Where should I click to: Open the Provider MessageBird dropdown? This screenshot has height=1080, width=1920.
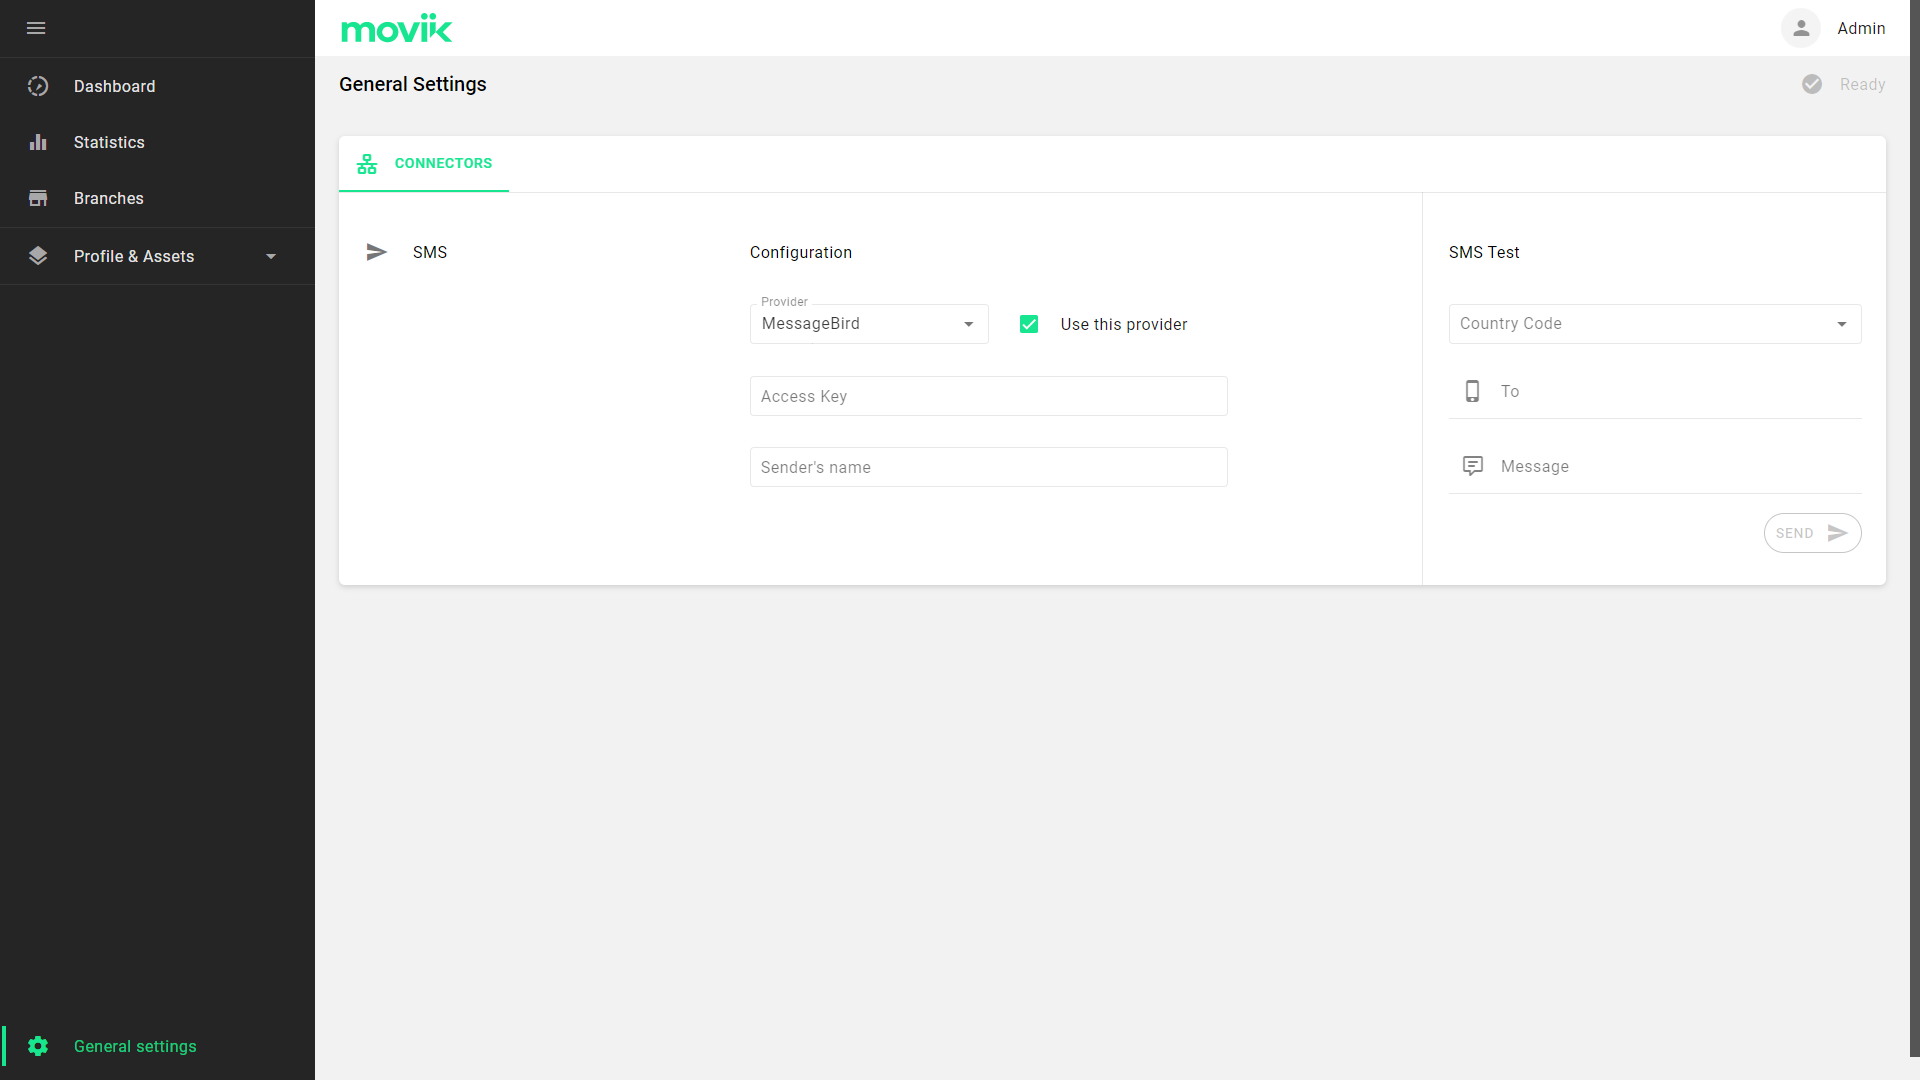pos(869,324)
